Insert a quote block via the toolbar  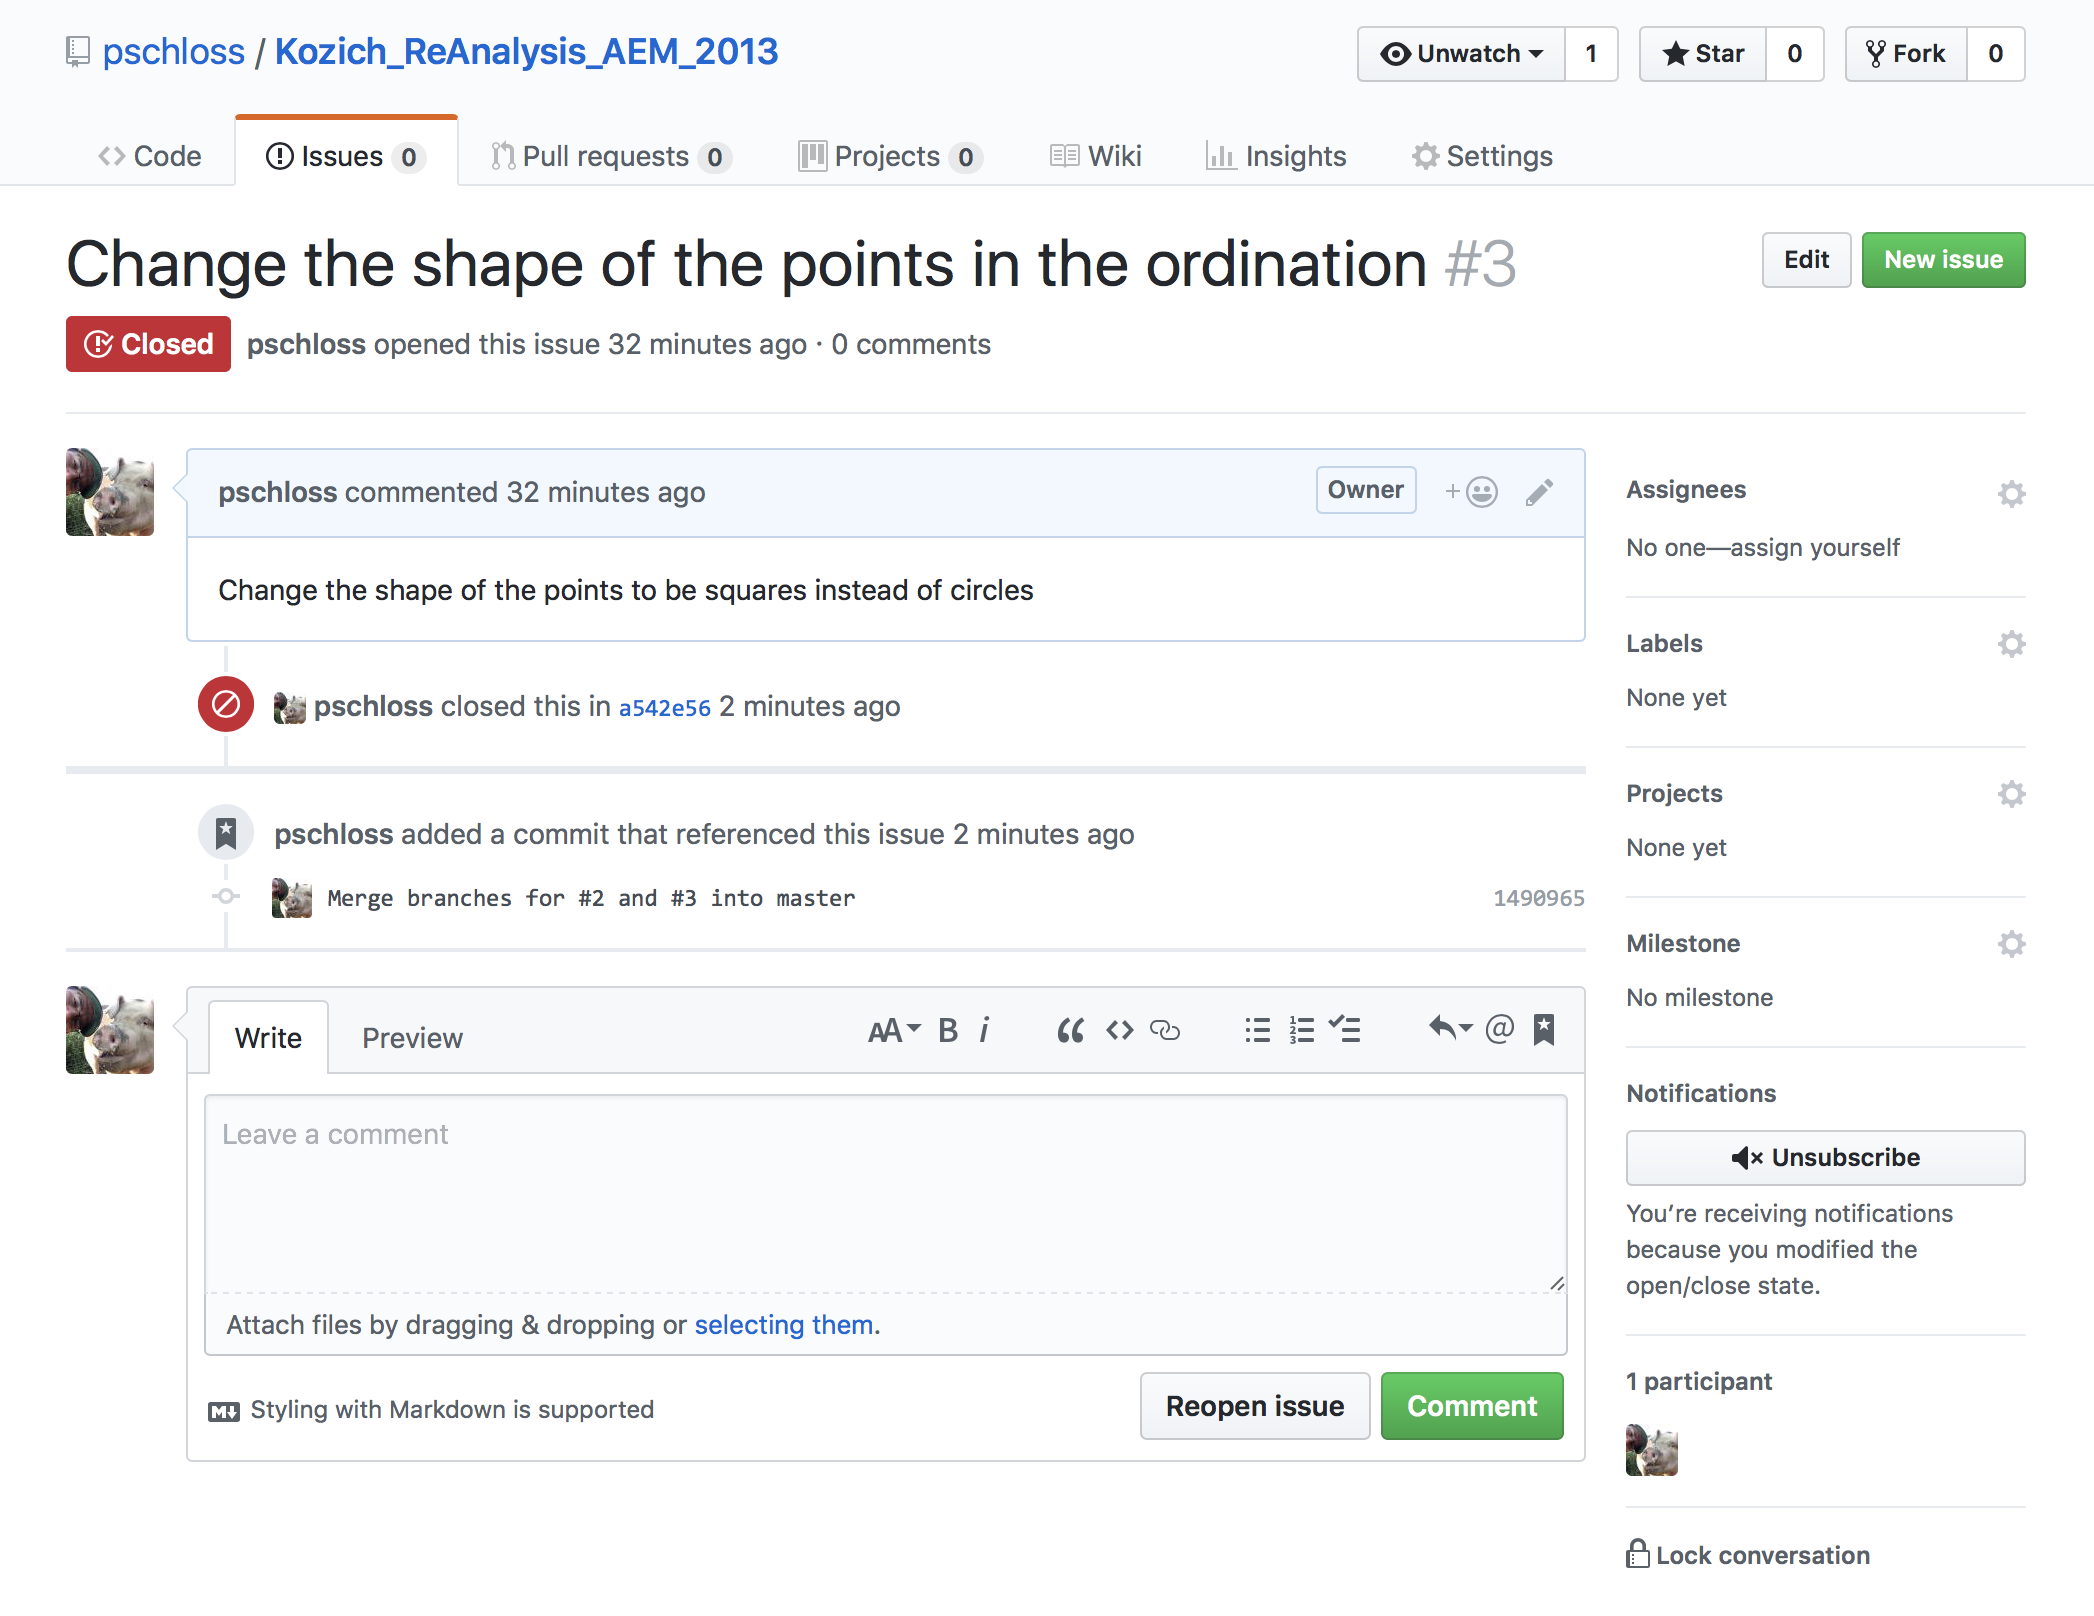[x=1070, y=1030]
